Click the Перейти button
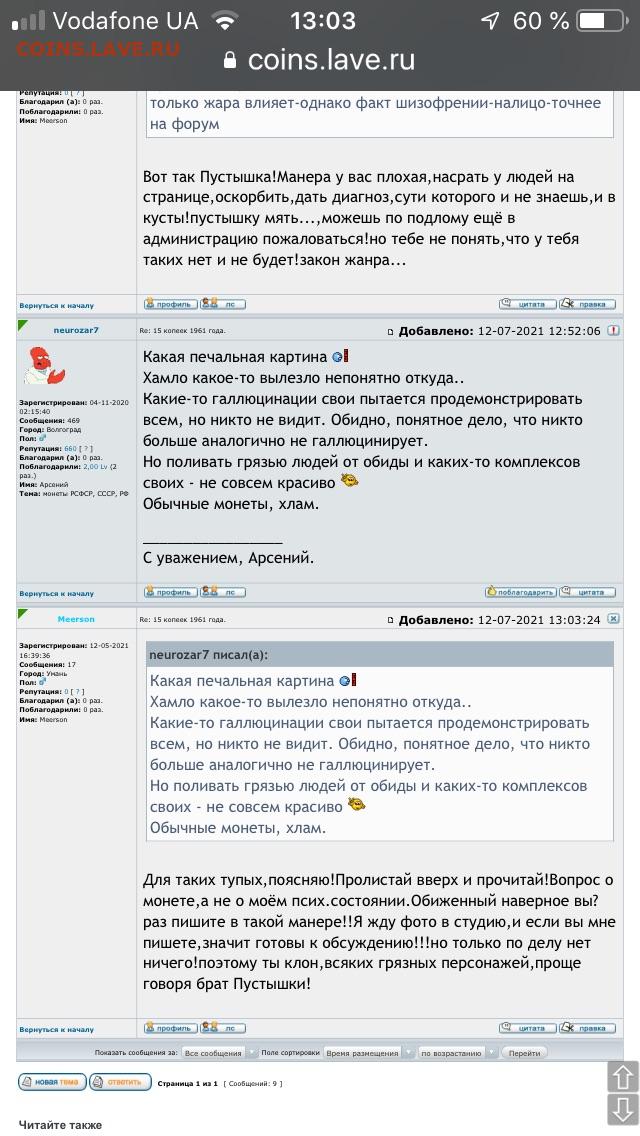Image resolution: width=640 pixels, height=1136 pixels. click(524, 1053)
